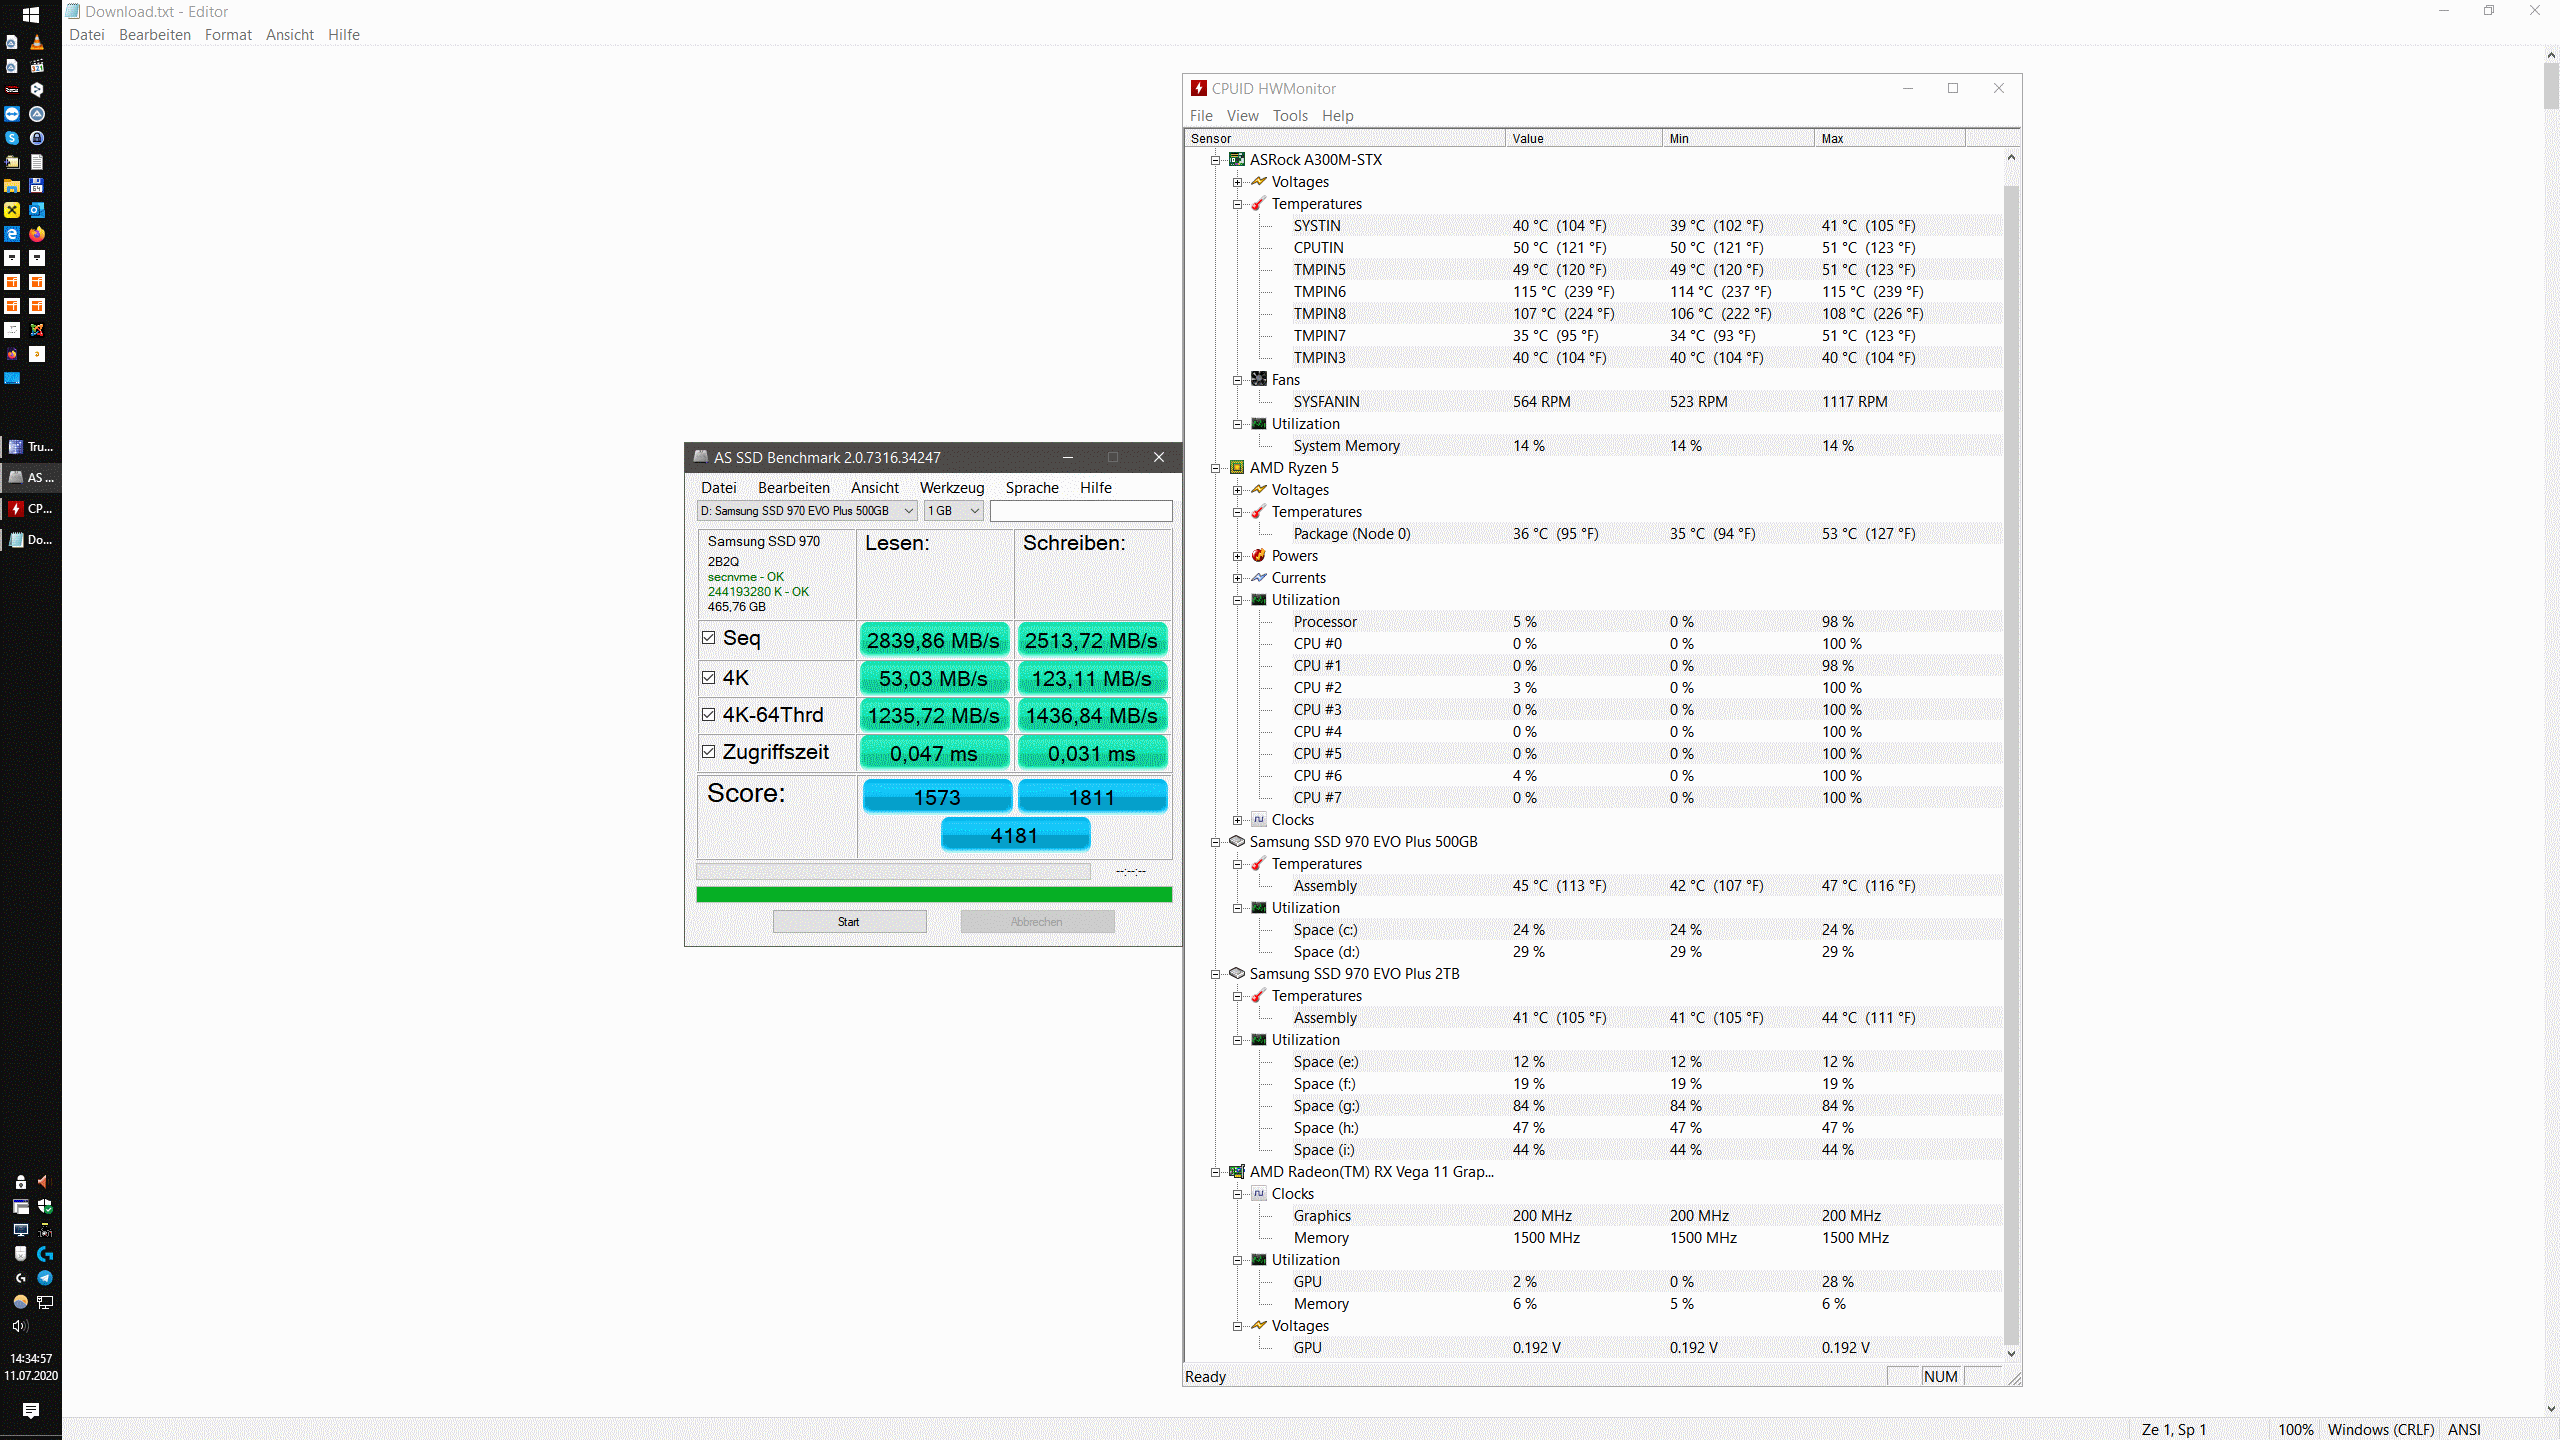Click the Seq read result 2839,86 MB/s
2560x1440 pixels.
click(934, 640)
